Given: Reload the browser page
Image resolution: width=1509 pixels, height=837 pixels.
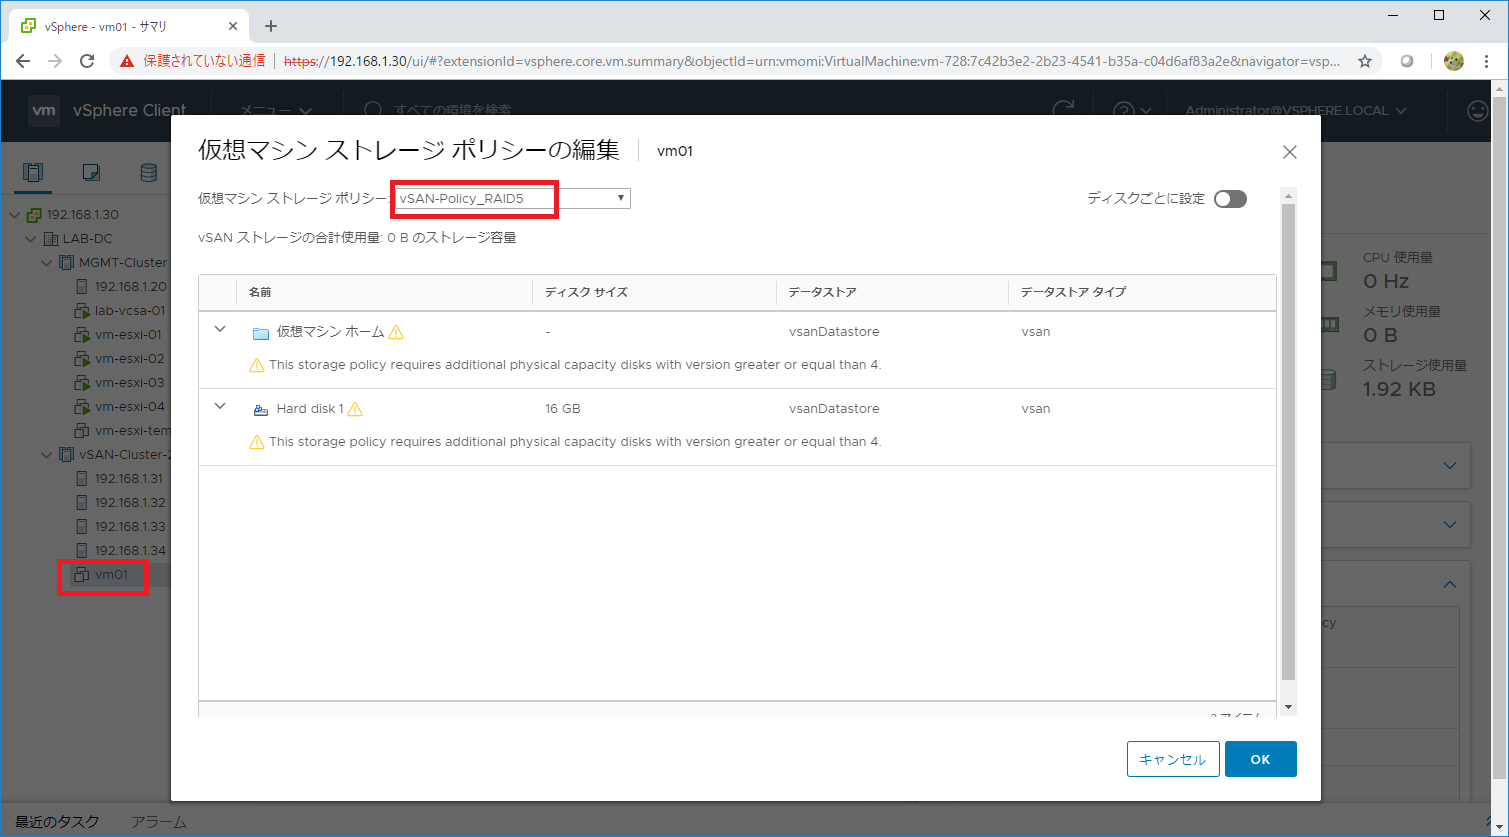Looking at the screenshot, I should (x=87, y=61).
